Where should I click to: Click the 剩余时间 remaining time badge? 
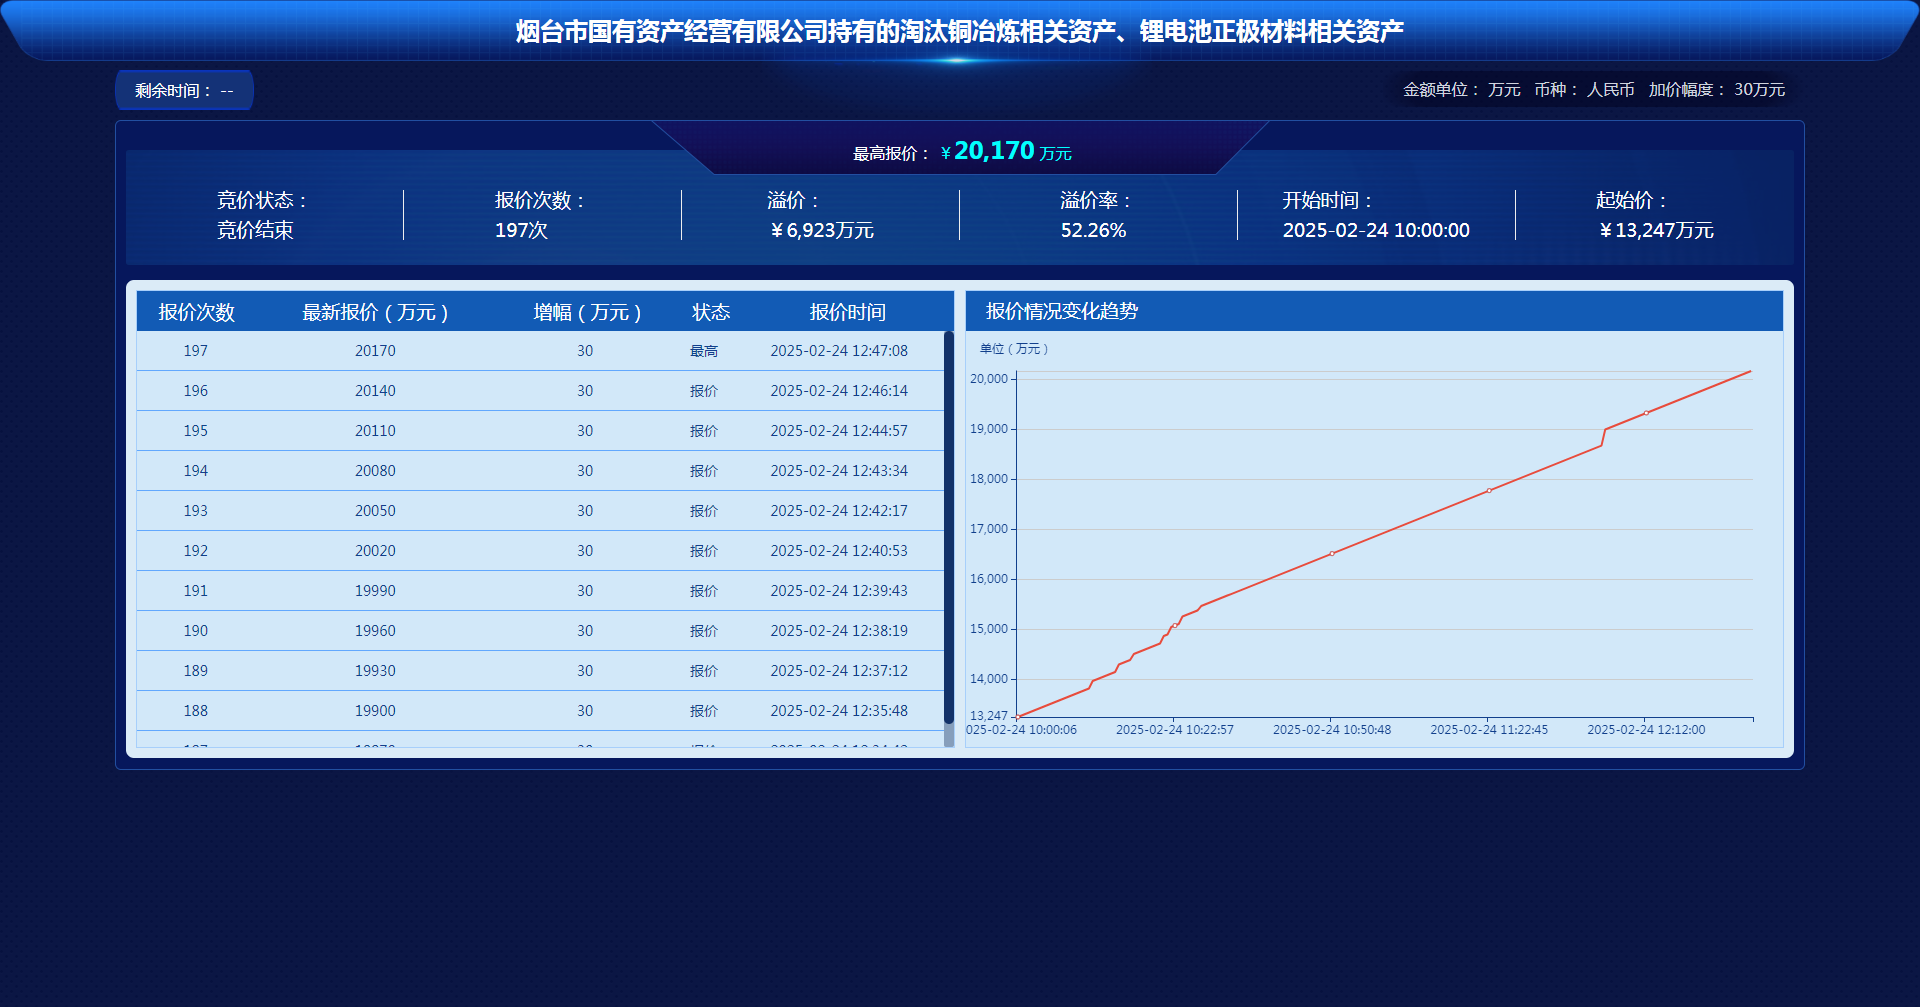point(184,91)
